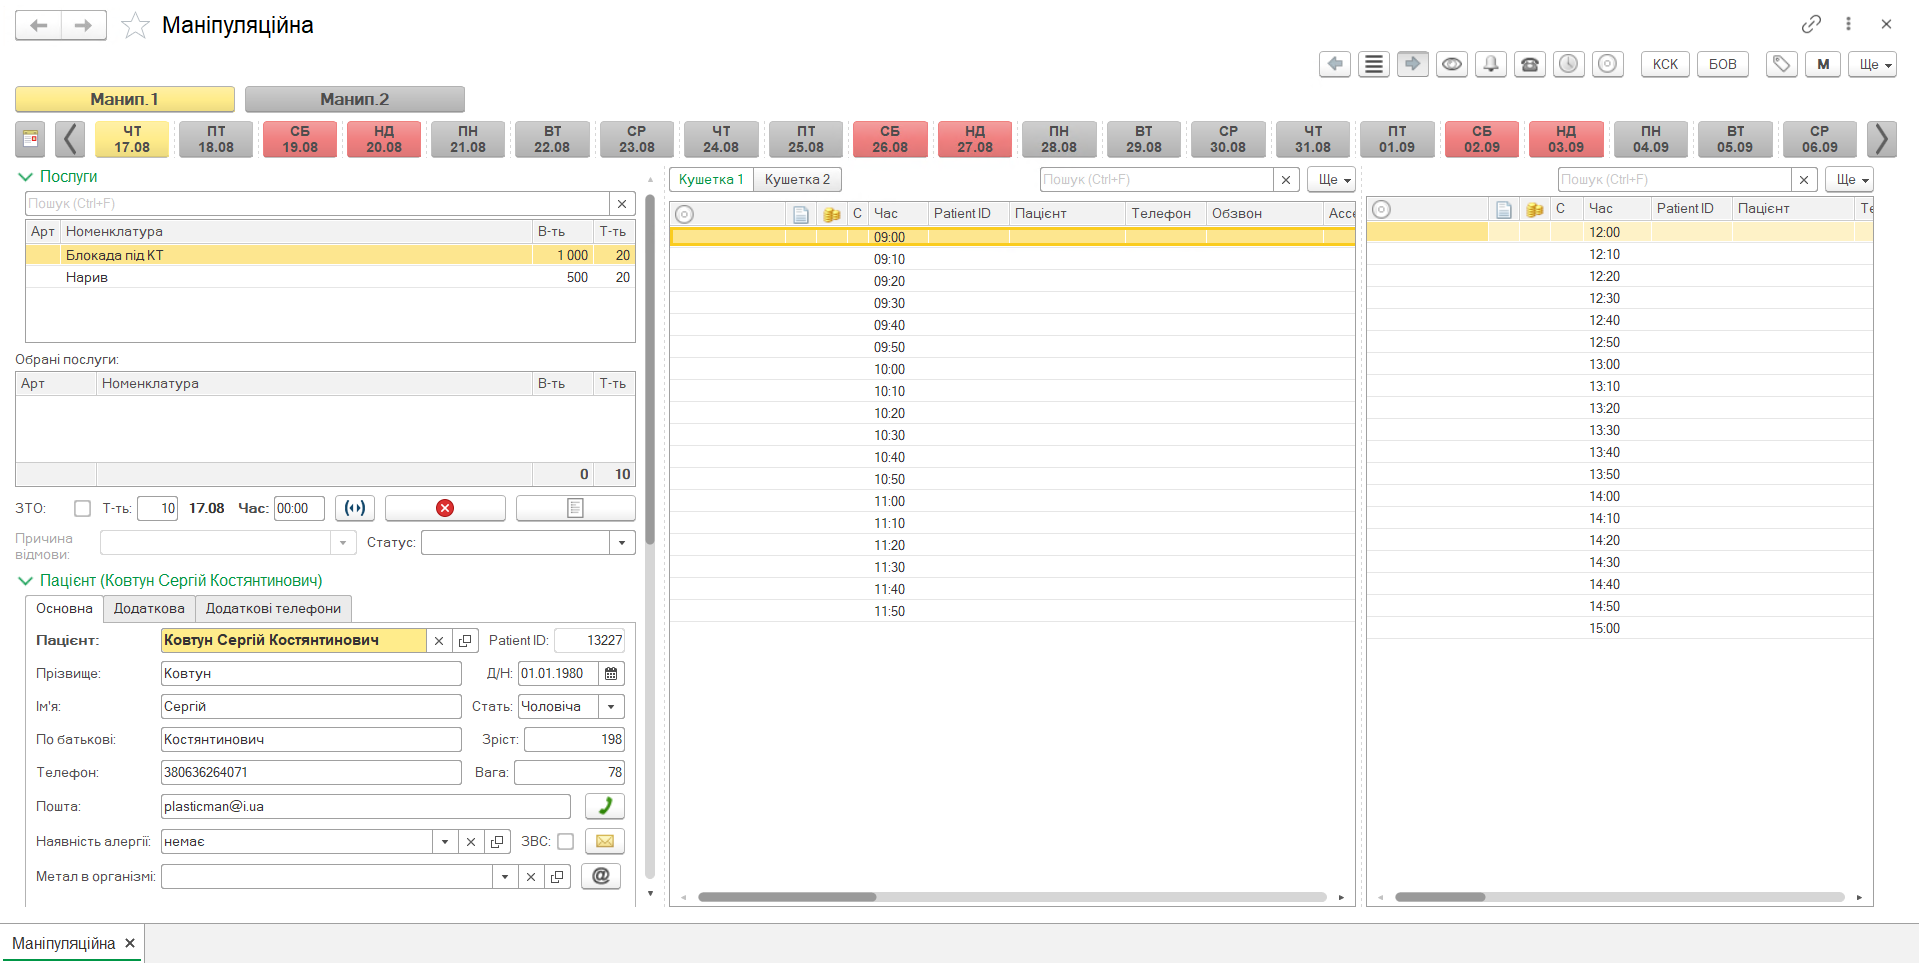Open the Статус dropdown
The height and width of the screenshot is (963, 1919).
point(622,543)
